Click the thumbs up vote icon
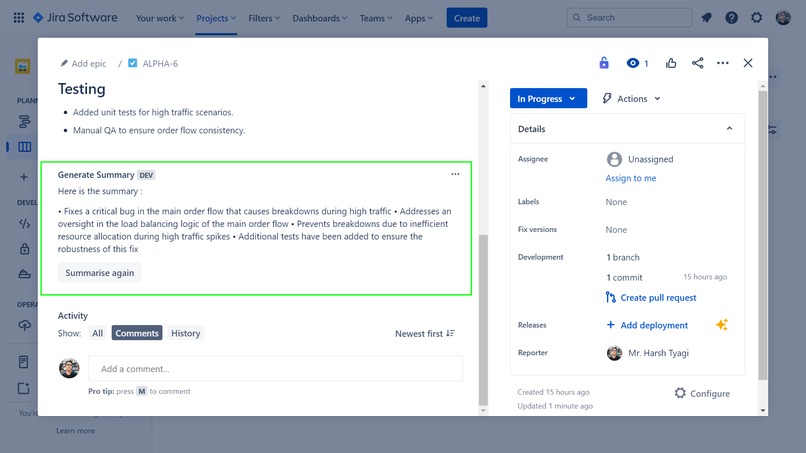Screen dimensions: 806x453 671,63
